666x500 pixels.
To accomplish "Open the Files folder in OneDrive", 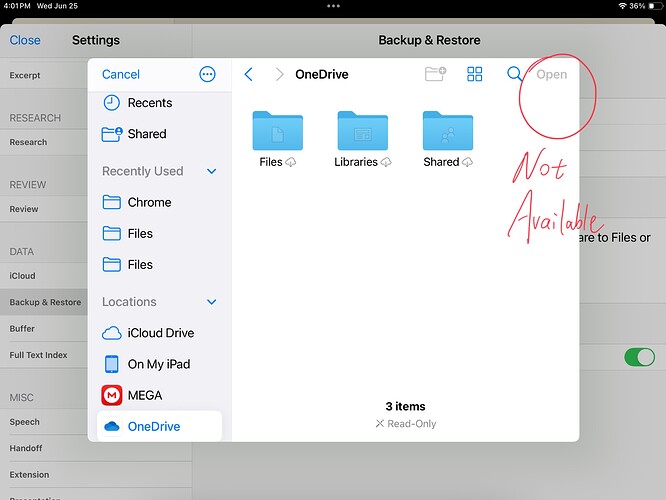I will coord(277,130).
